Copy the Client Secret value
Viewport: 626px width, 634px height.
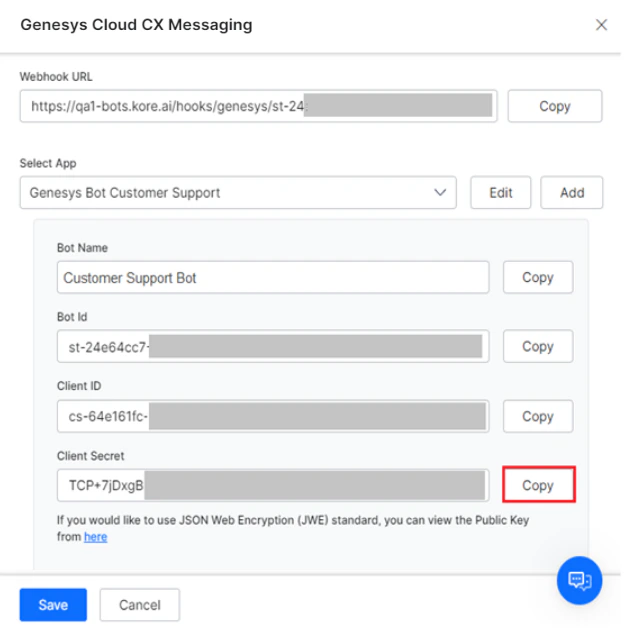[538, 485]
